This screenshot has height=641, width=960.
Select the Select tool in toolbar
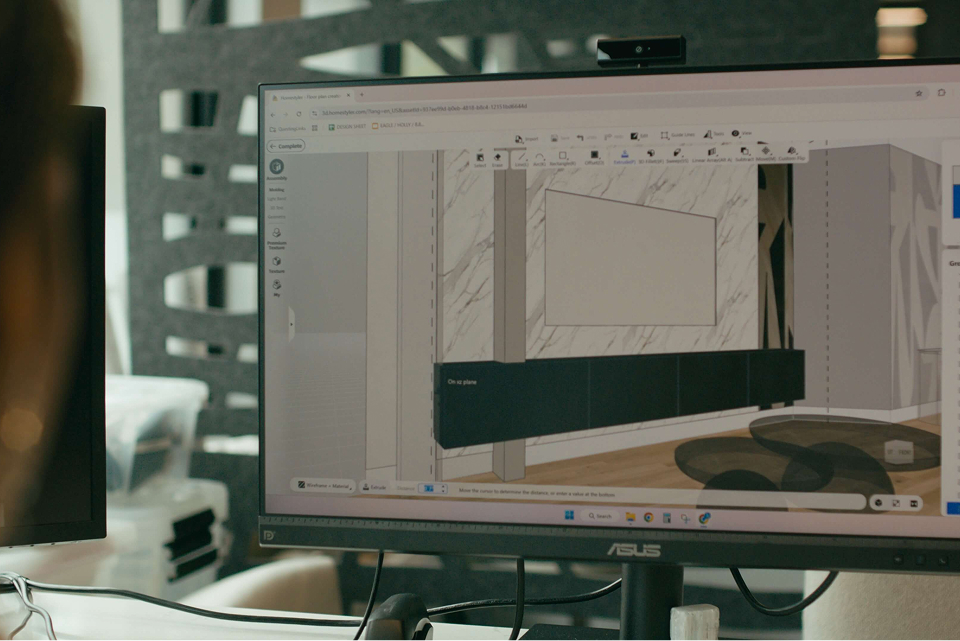click(480, 158)
